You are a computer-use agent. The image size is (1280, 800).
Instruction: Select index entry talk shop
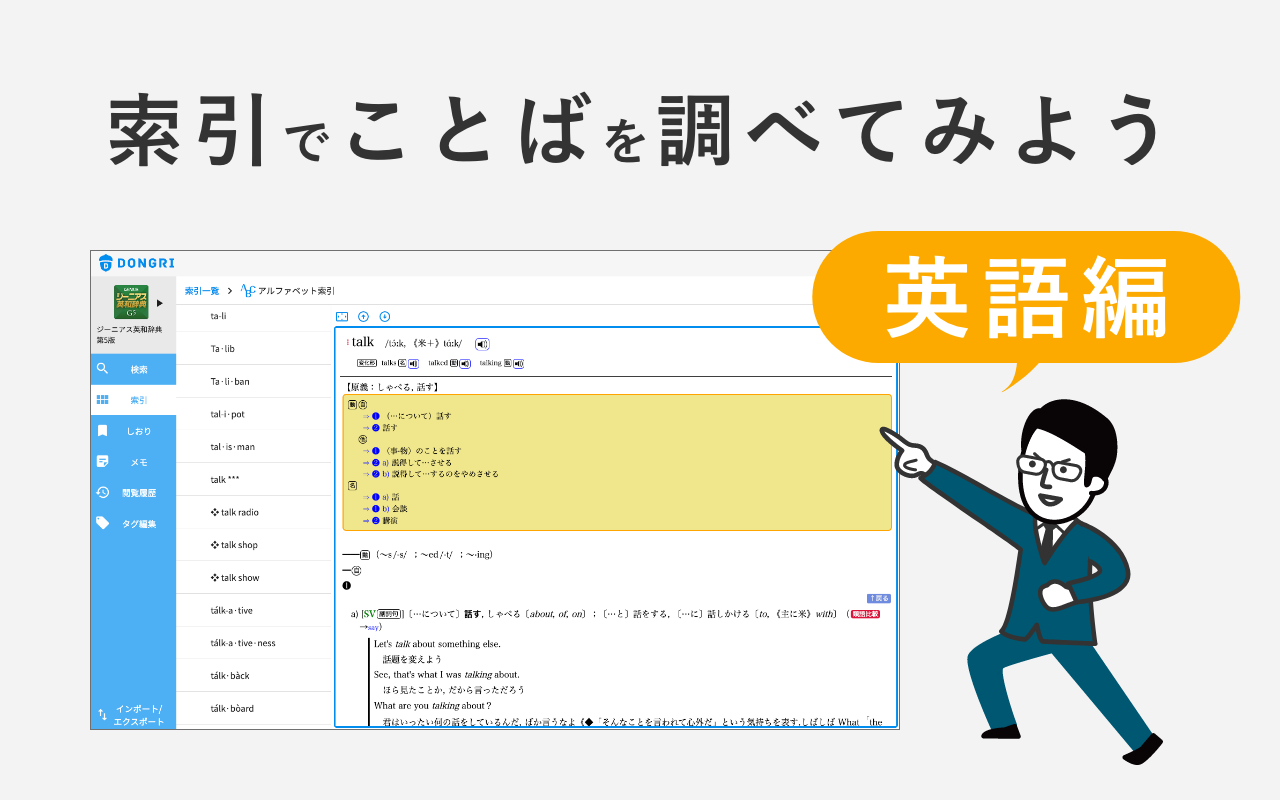(254, 545)
